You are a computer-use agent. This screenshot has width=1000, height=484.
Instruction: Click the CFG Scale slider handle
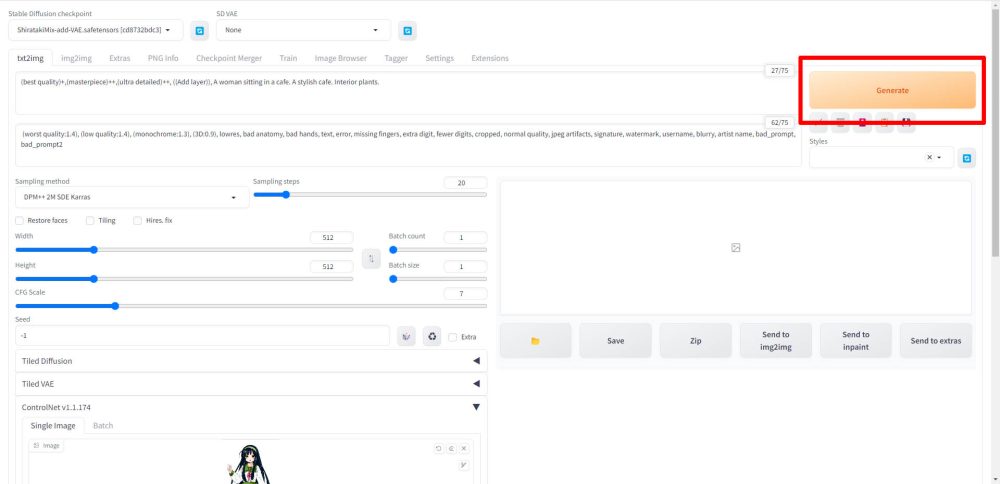115,306
